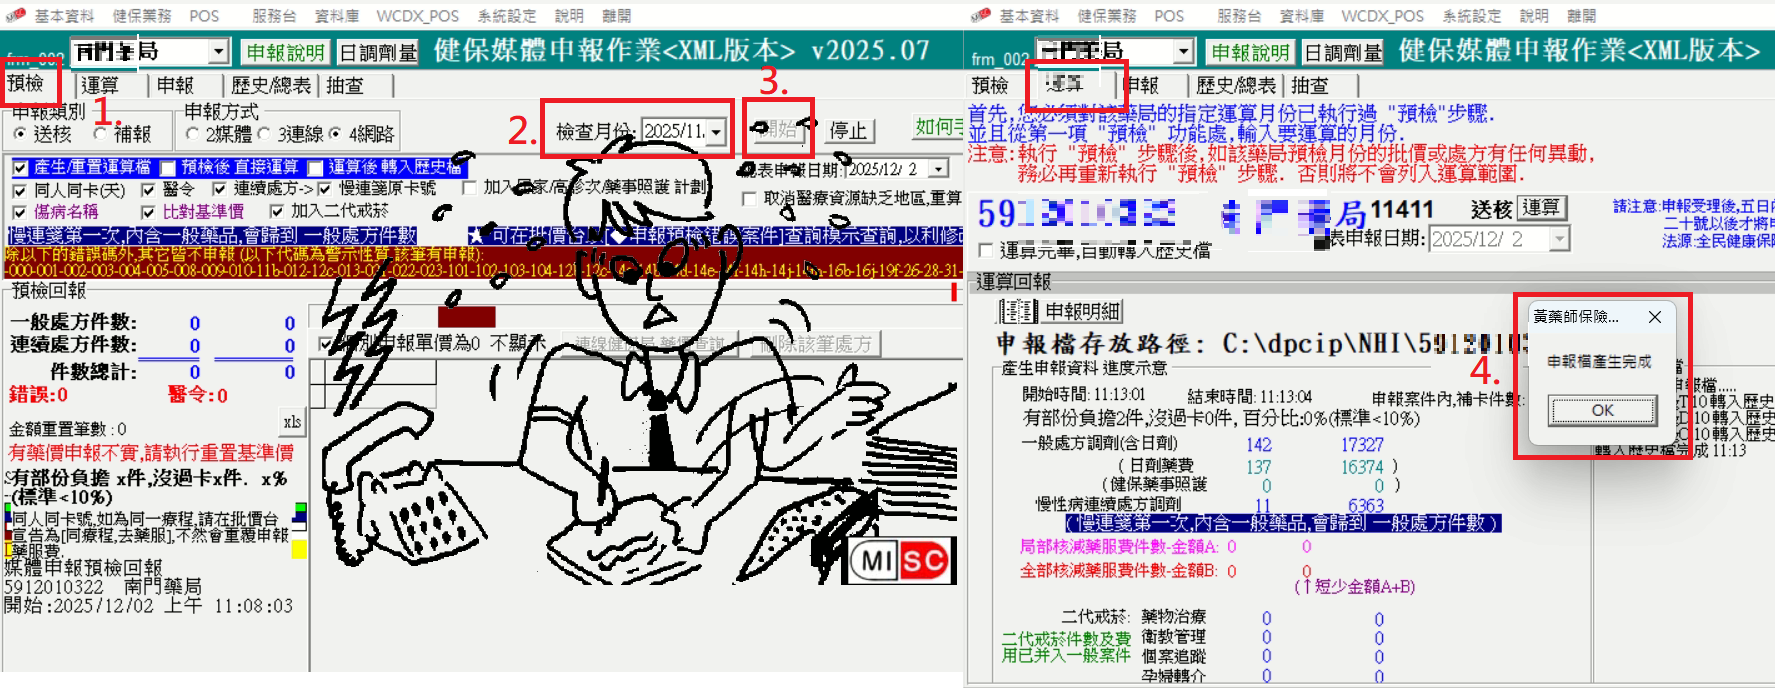This screenshot has height=690, width=1775.
Task: Click value 17327 in 一般處方調劑 row
Action: click(1362, 444)
